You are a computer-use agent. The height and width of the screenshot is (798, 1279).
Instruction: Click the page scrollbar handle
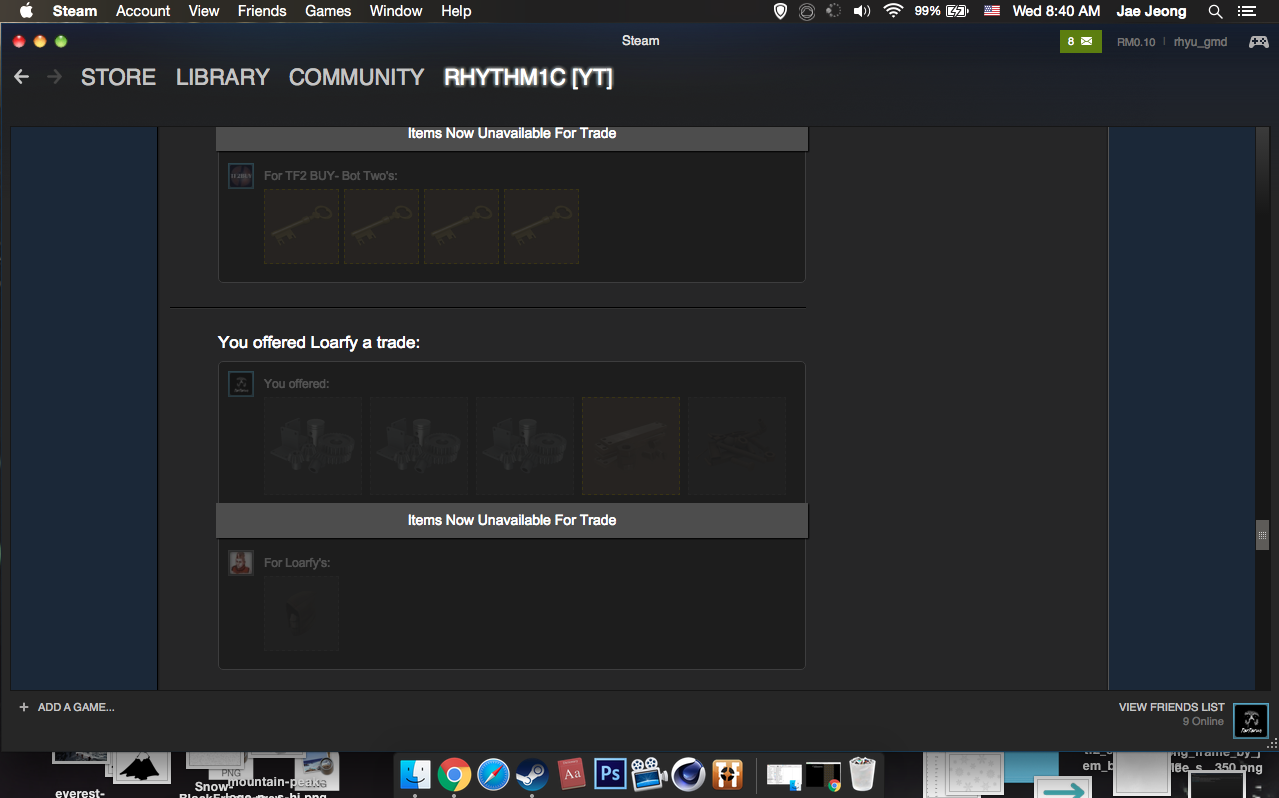(x=1262, y=535)
